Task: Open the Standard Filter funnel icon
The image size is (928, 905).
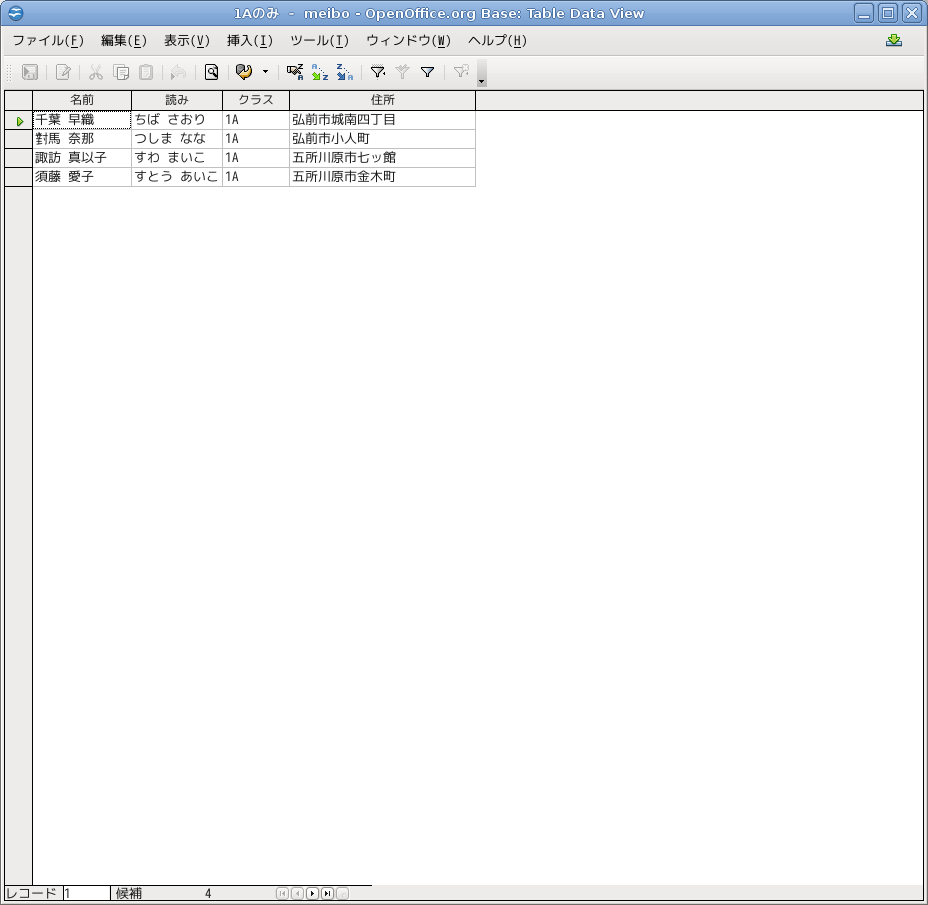Action: point(427,72)
